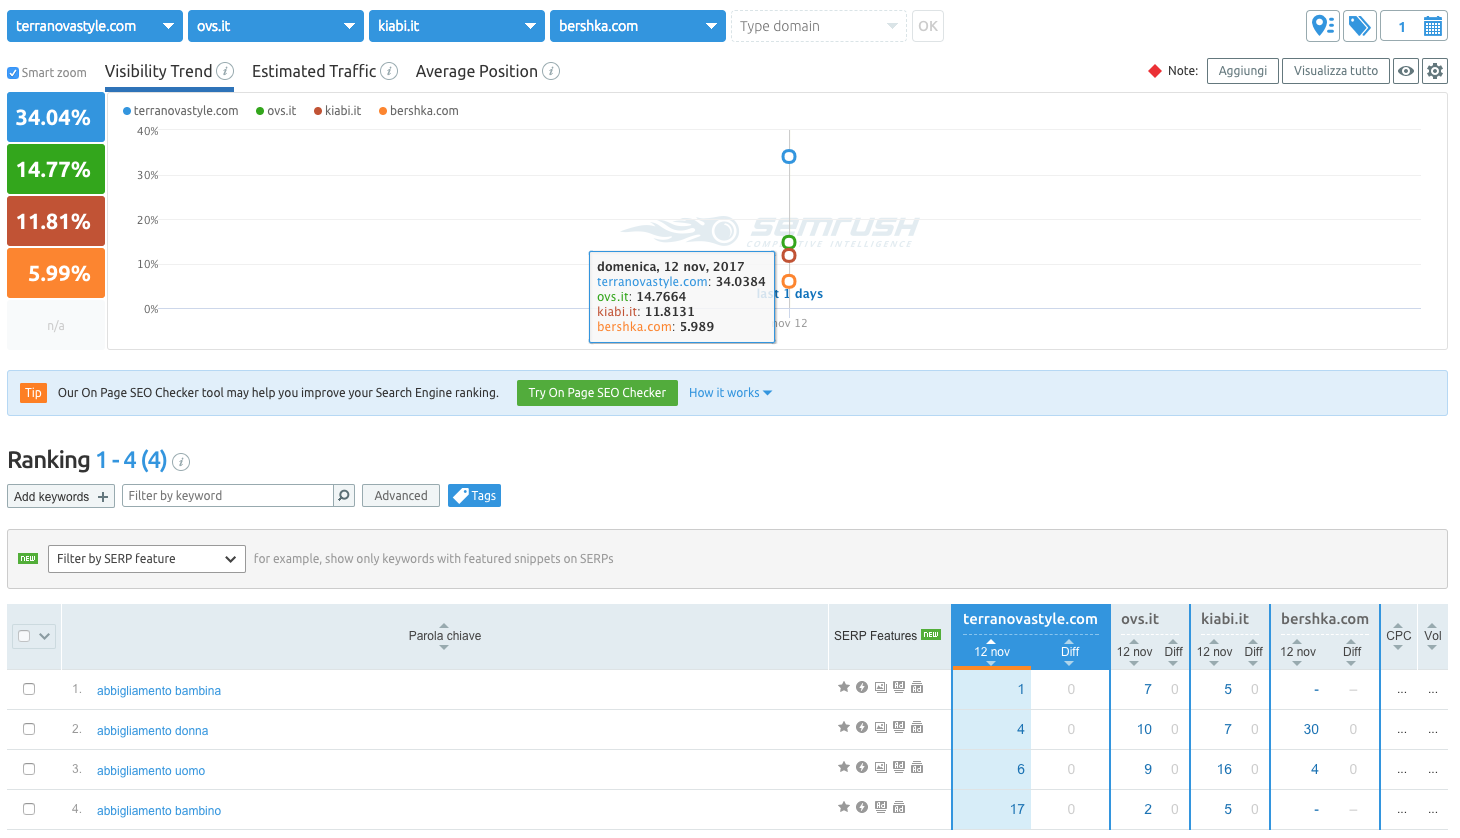Click the green 14.77% visibility box
This screenshot has width=1460, height=838.
click(56, 170)
